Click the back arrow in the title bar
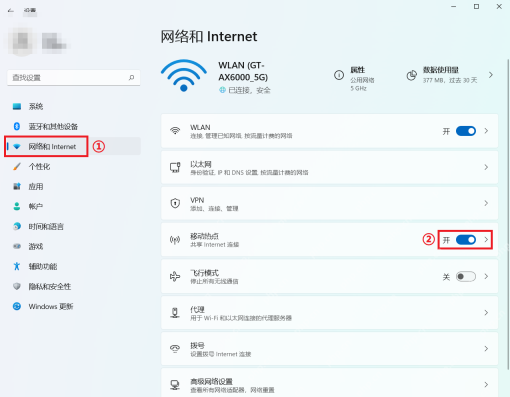The image size is (510, 397). [x=11, y=11]
